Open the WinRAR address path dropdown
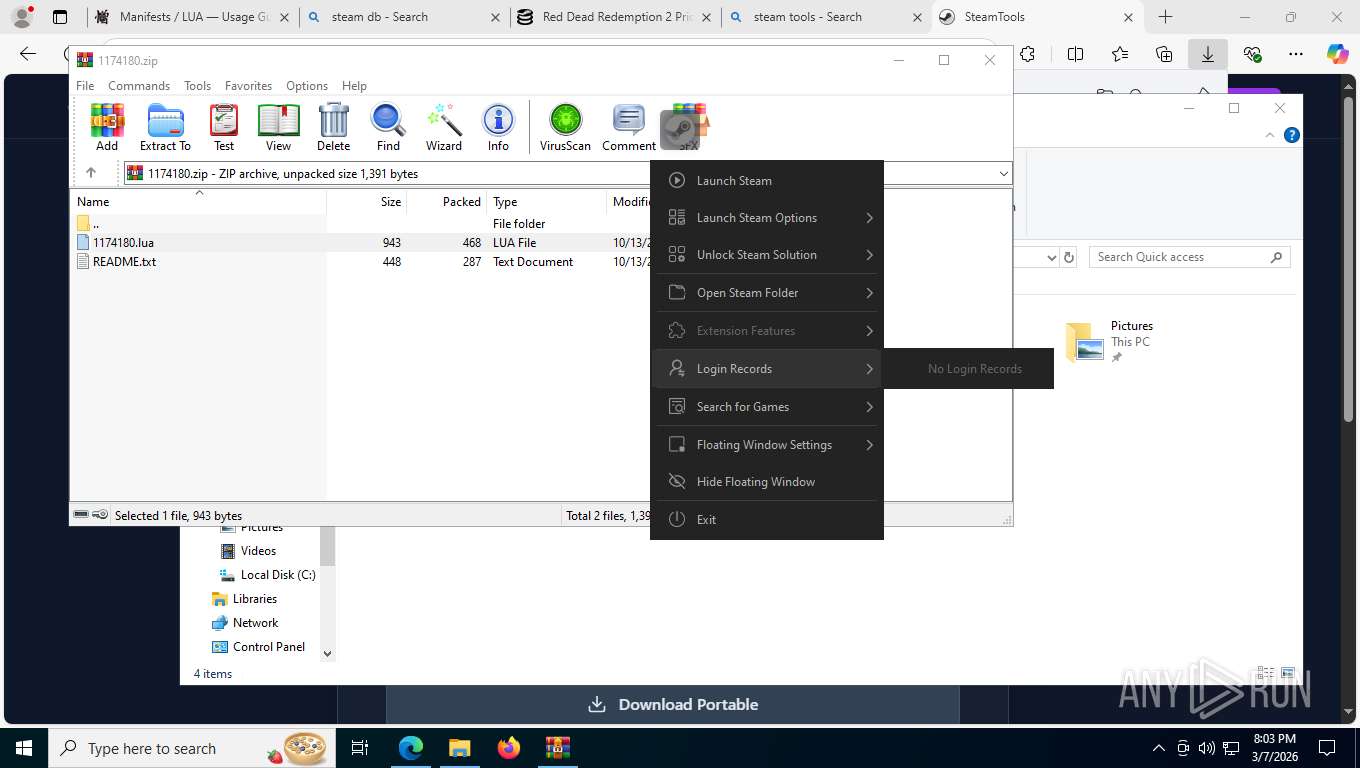The width and height of the screenshot is (1360, 768). coord(1003,174)
